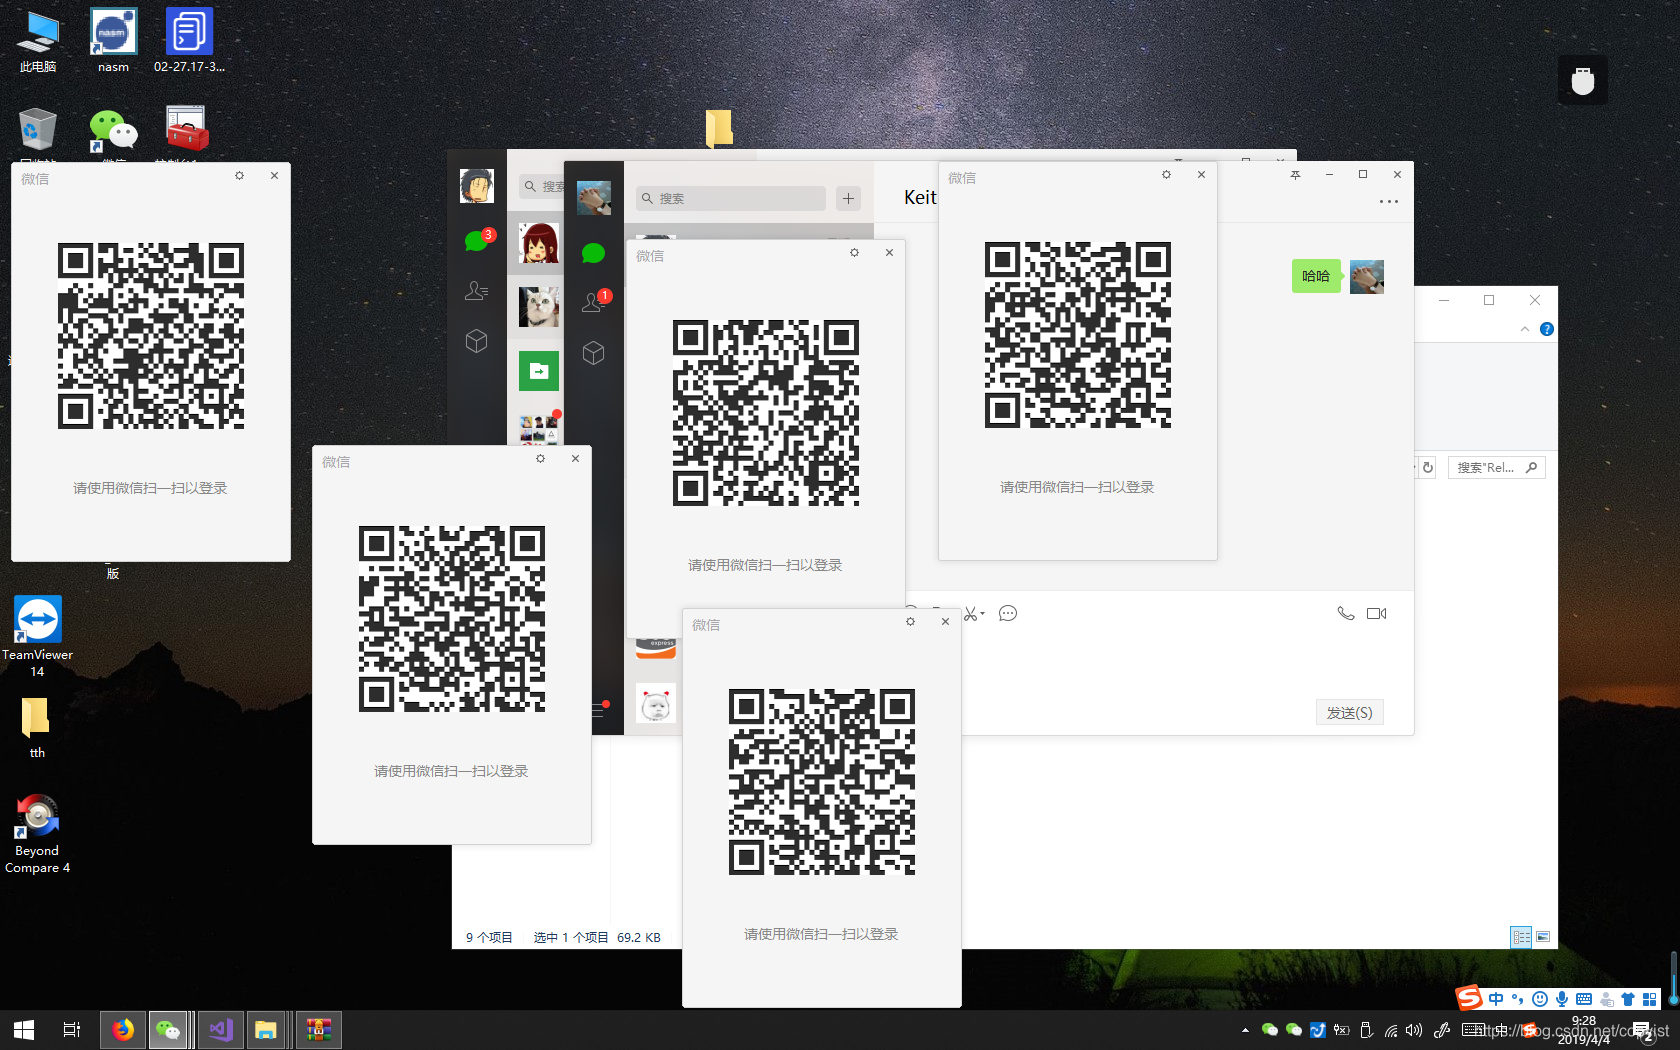The image size is (1680, 1050).
Task: Click 9 个项目 status text in Explorer
Action: tap(489, 937)
